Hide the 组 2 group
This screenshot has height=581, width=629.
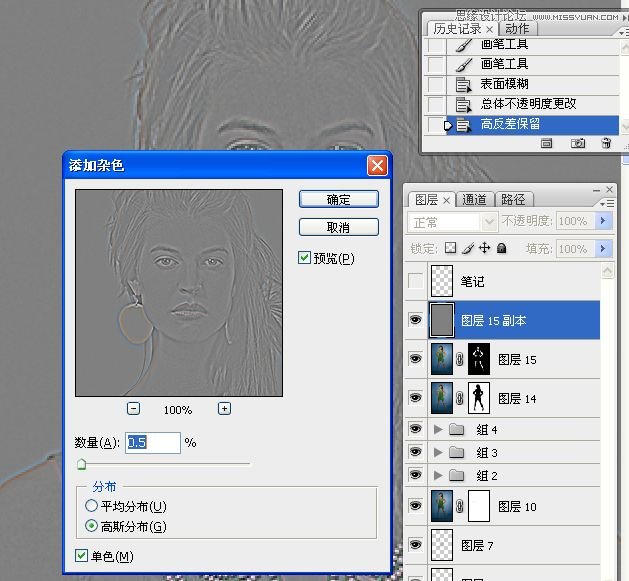pyautogui.click(x=416, y=475)
